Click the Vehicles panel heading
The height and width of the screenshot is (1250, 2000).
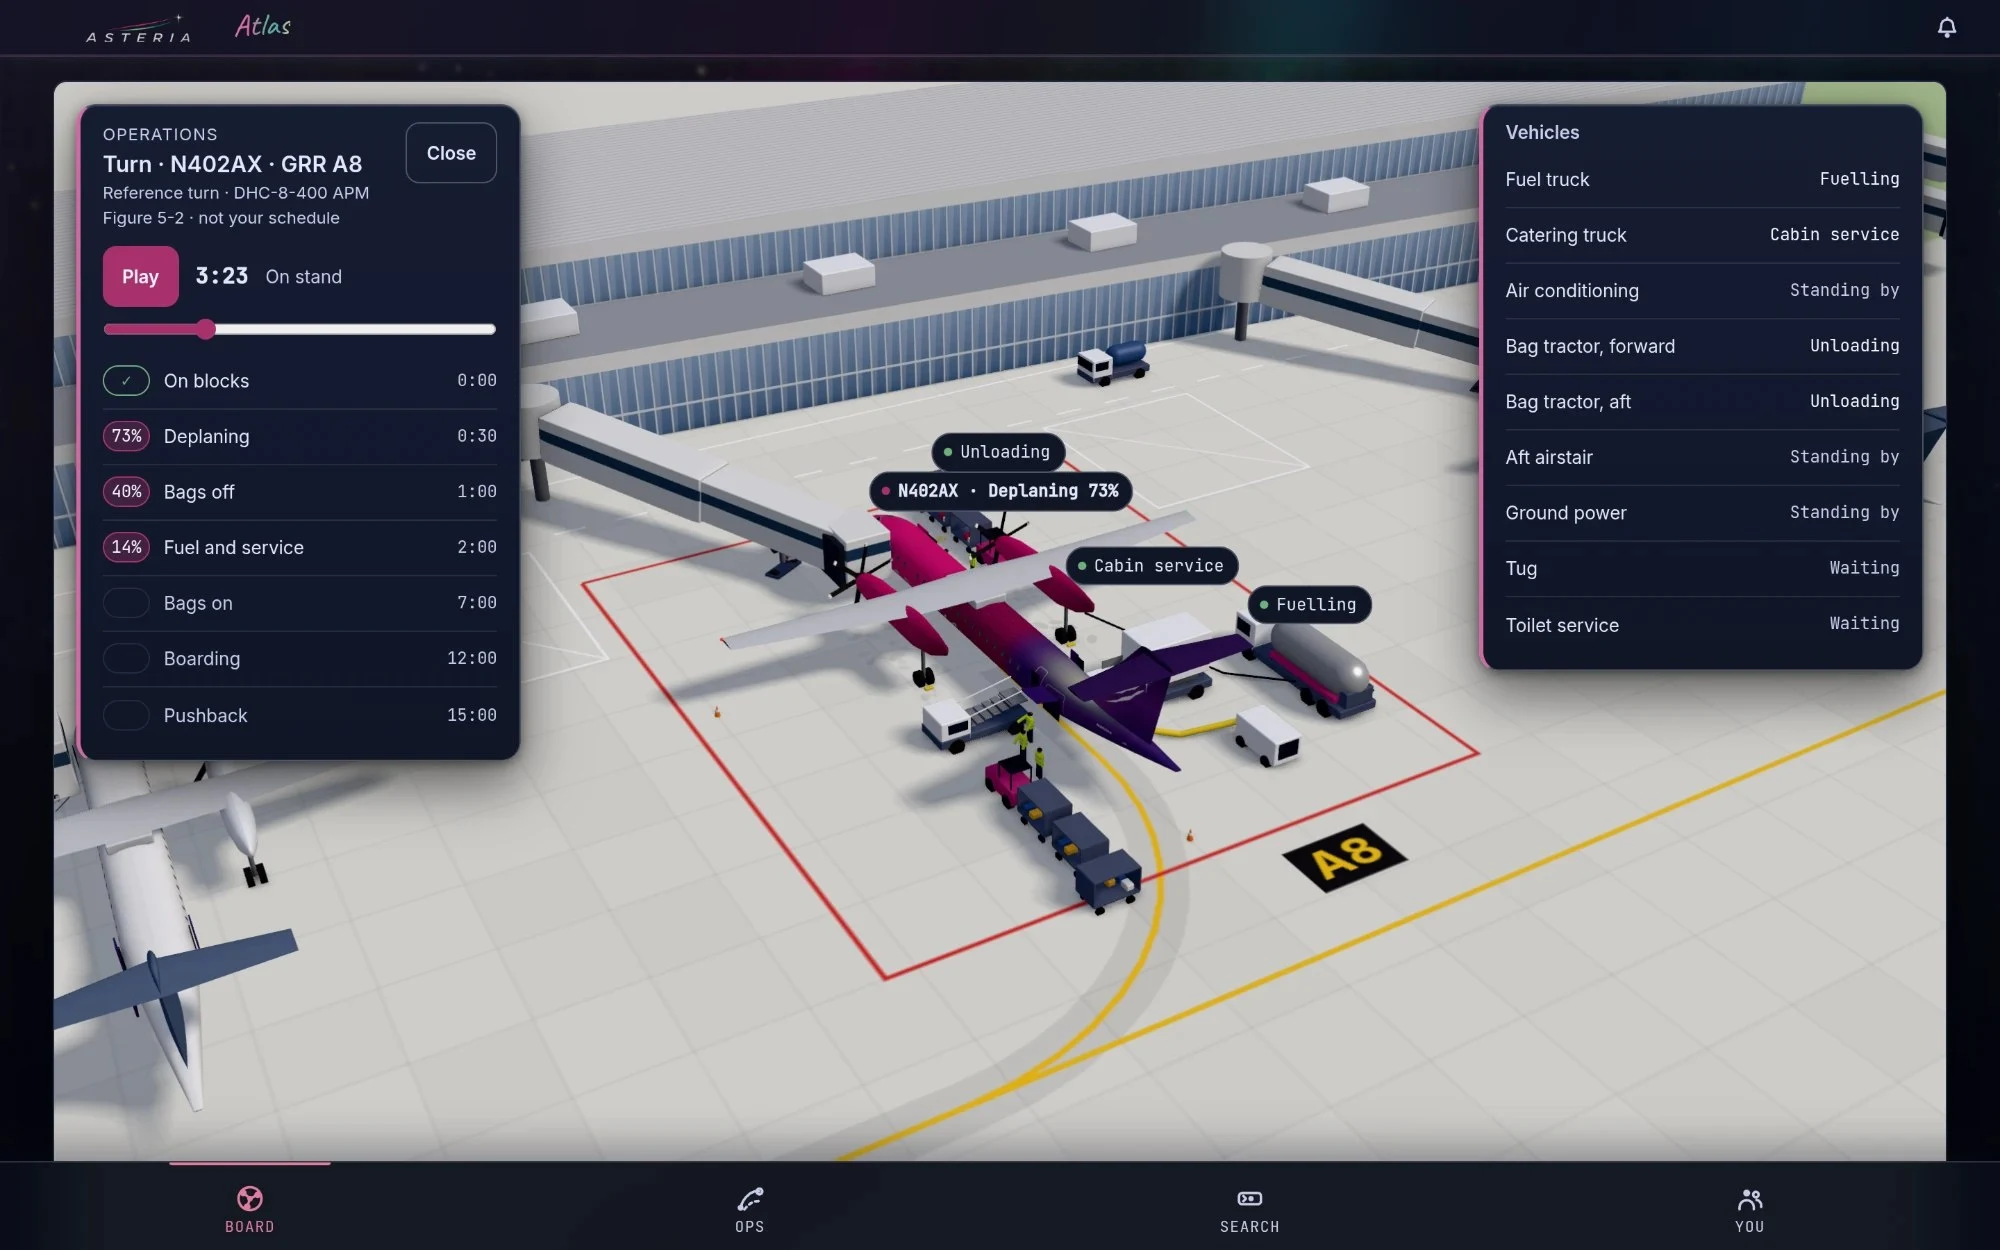pyautogui.click(x=1542, y=132)
